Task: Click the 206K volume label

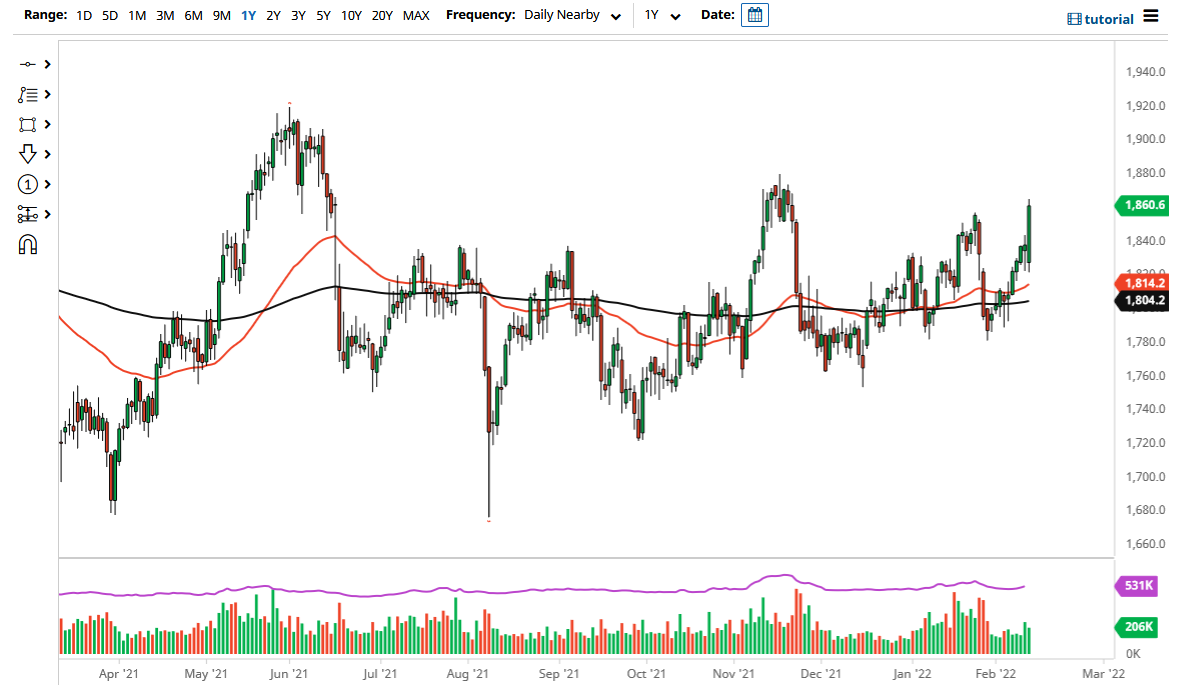Action: click(1137, 626)
